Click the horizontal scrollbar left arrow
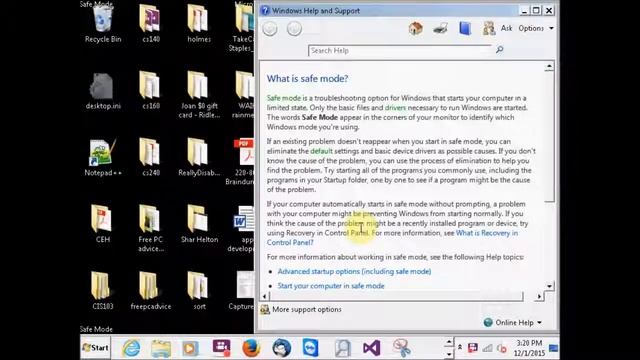This screenshot has width=640, height=360. pyautogui.click(x=264, y=296)
